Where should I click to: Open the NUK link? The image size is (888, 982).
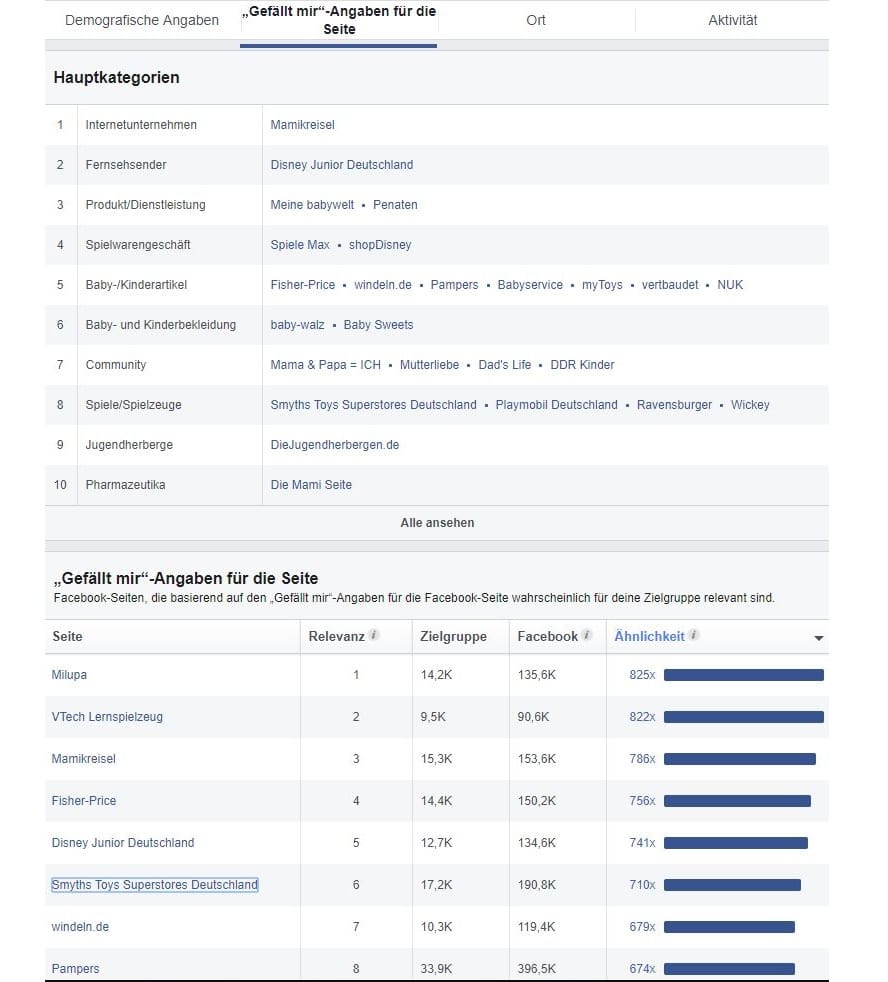coord(730,285)
